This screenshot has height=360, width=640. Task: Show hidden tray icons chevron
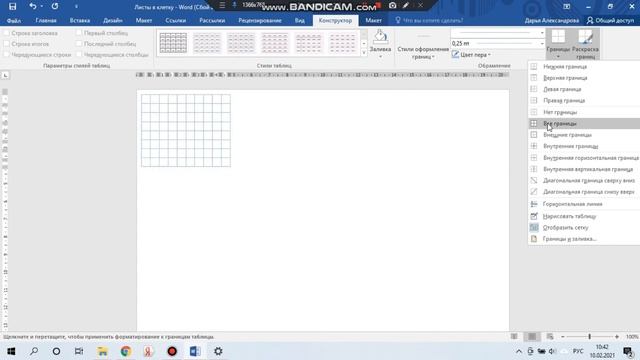click(519, 351)
